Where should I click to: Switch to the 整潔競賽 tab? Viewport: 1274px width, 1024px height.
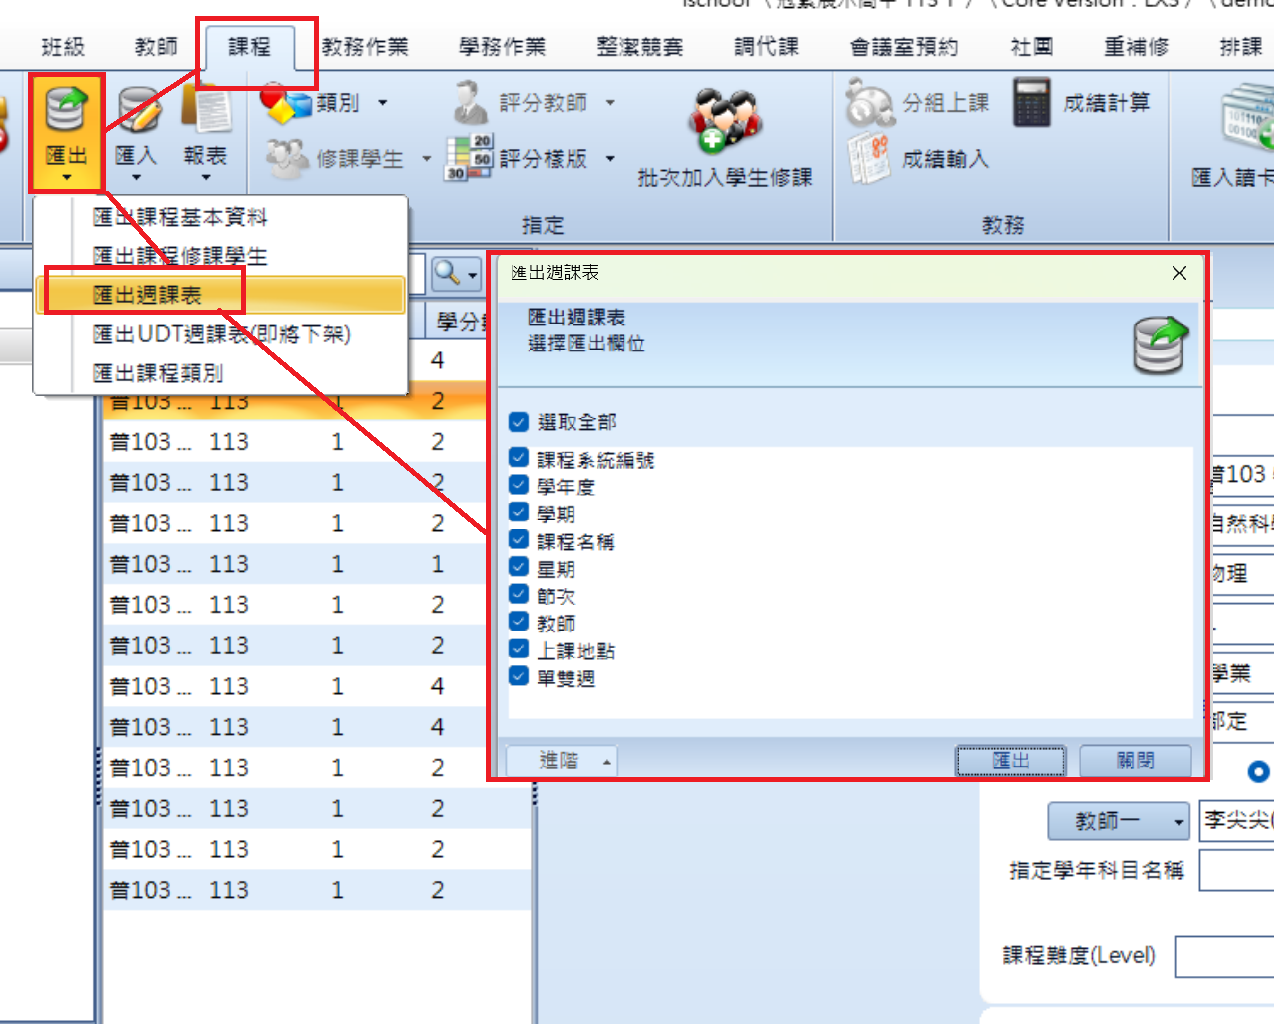coord(640,47)
